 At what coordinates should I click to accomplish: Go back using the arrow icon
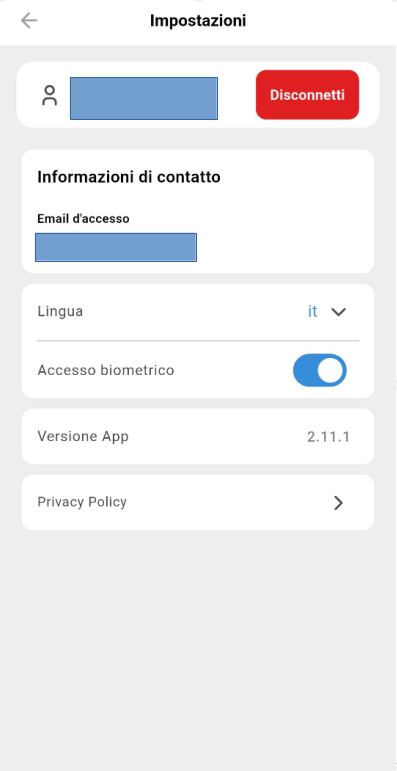29,20
